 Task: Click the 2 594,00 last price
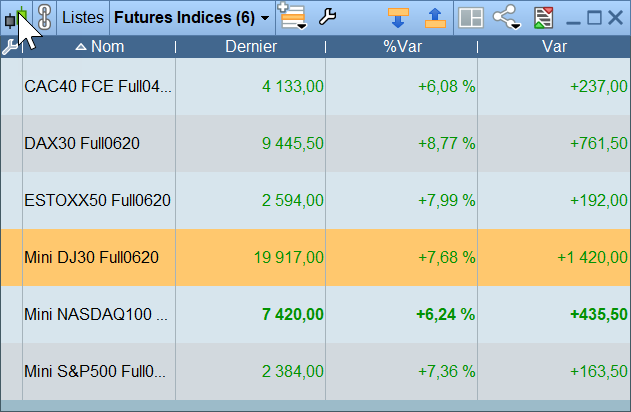click(293, 200)
